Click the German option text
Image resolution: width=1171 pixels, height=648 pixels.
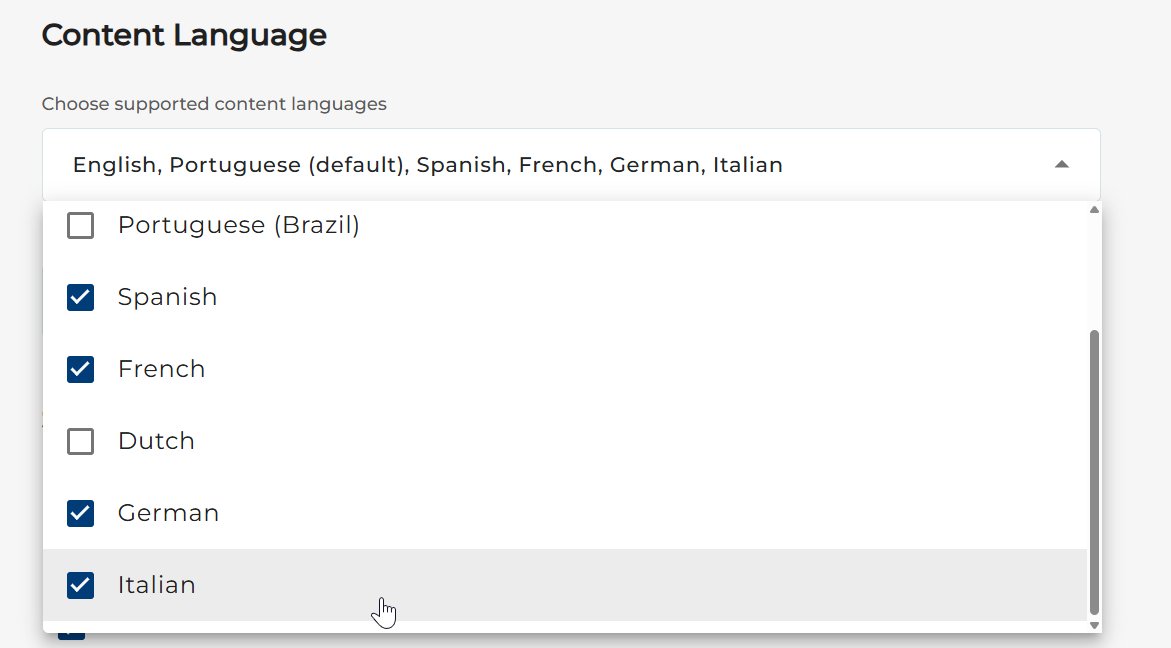pyautogui.click(x=168, y=514)
